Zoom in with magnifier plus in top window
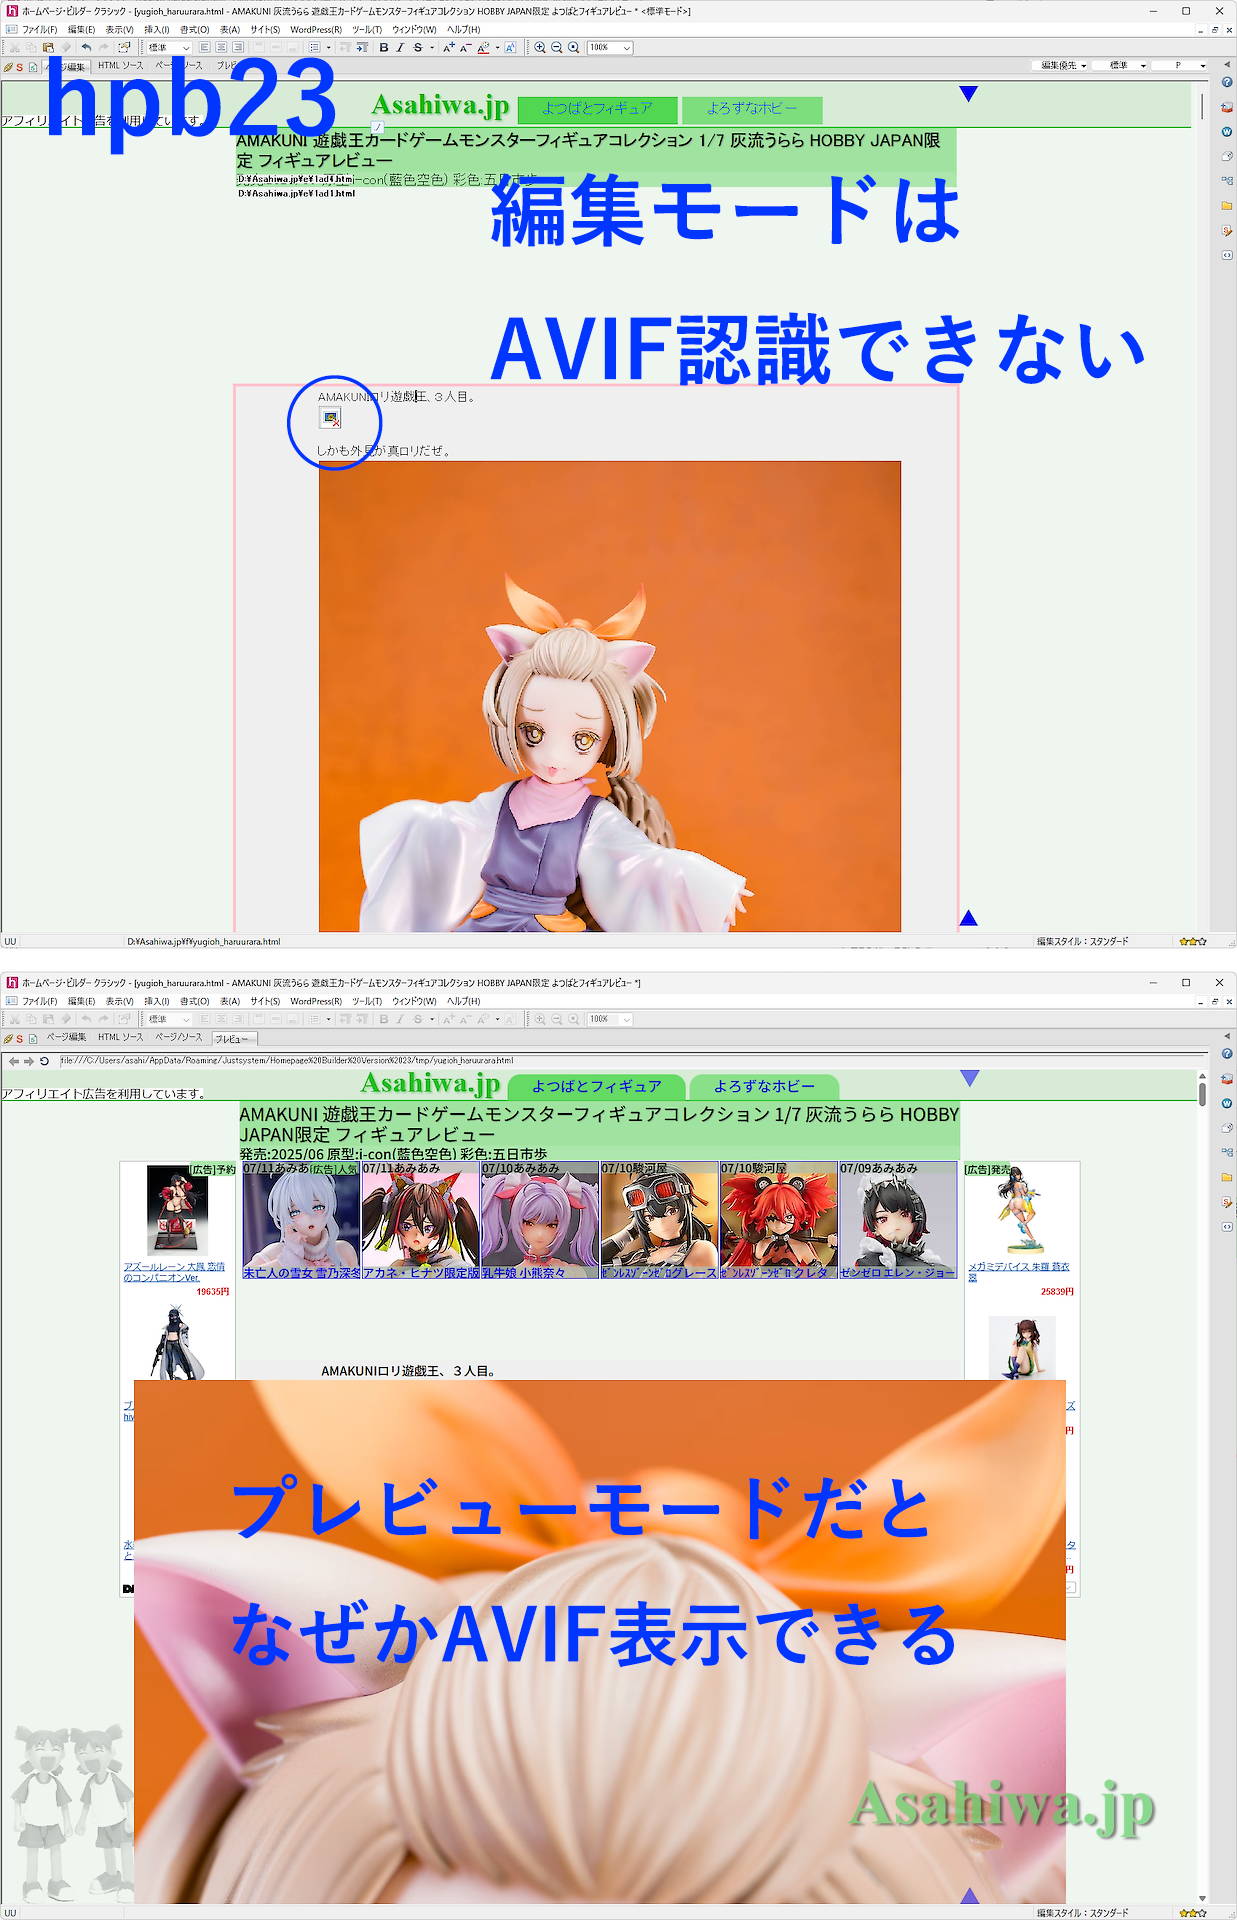 pyautogui.click(x=540, y=48)
